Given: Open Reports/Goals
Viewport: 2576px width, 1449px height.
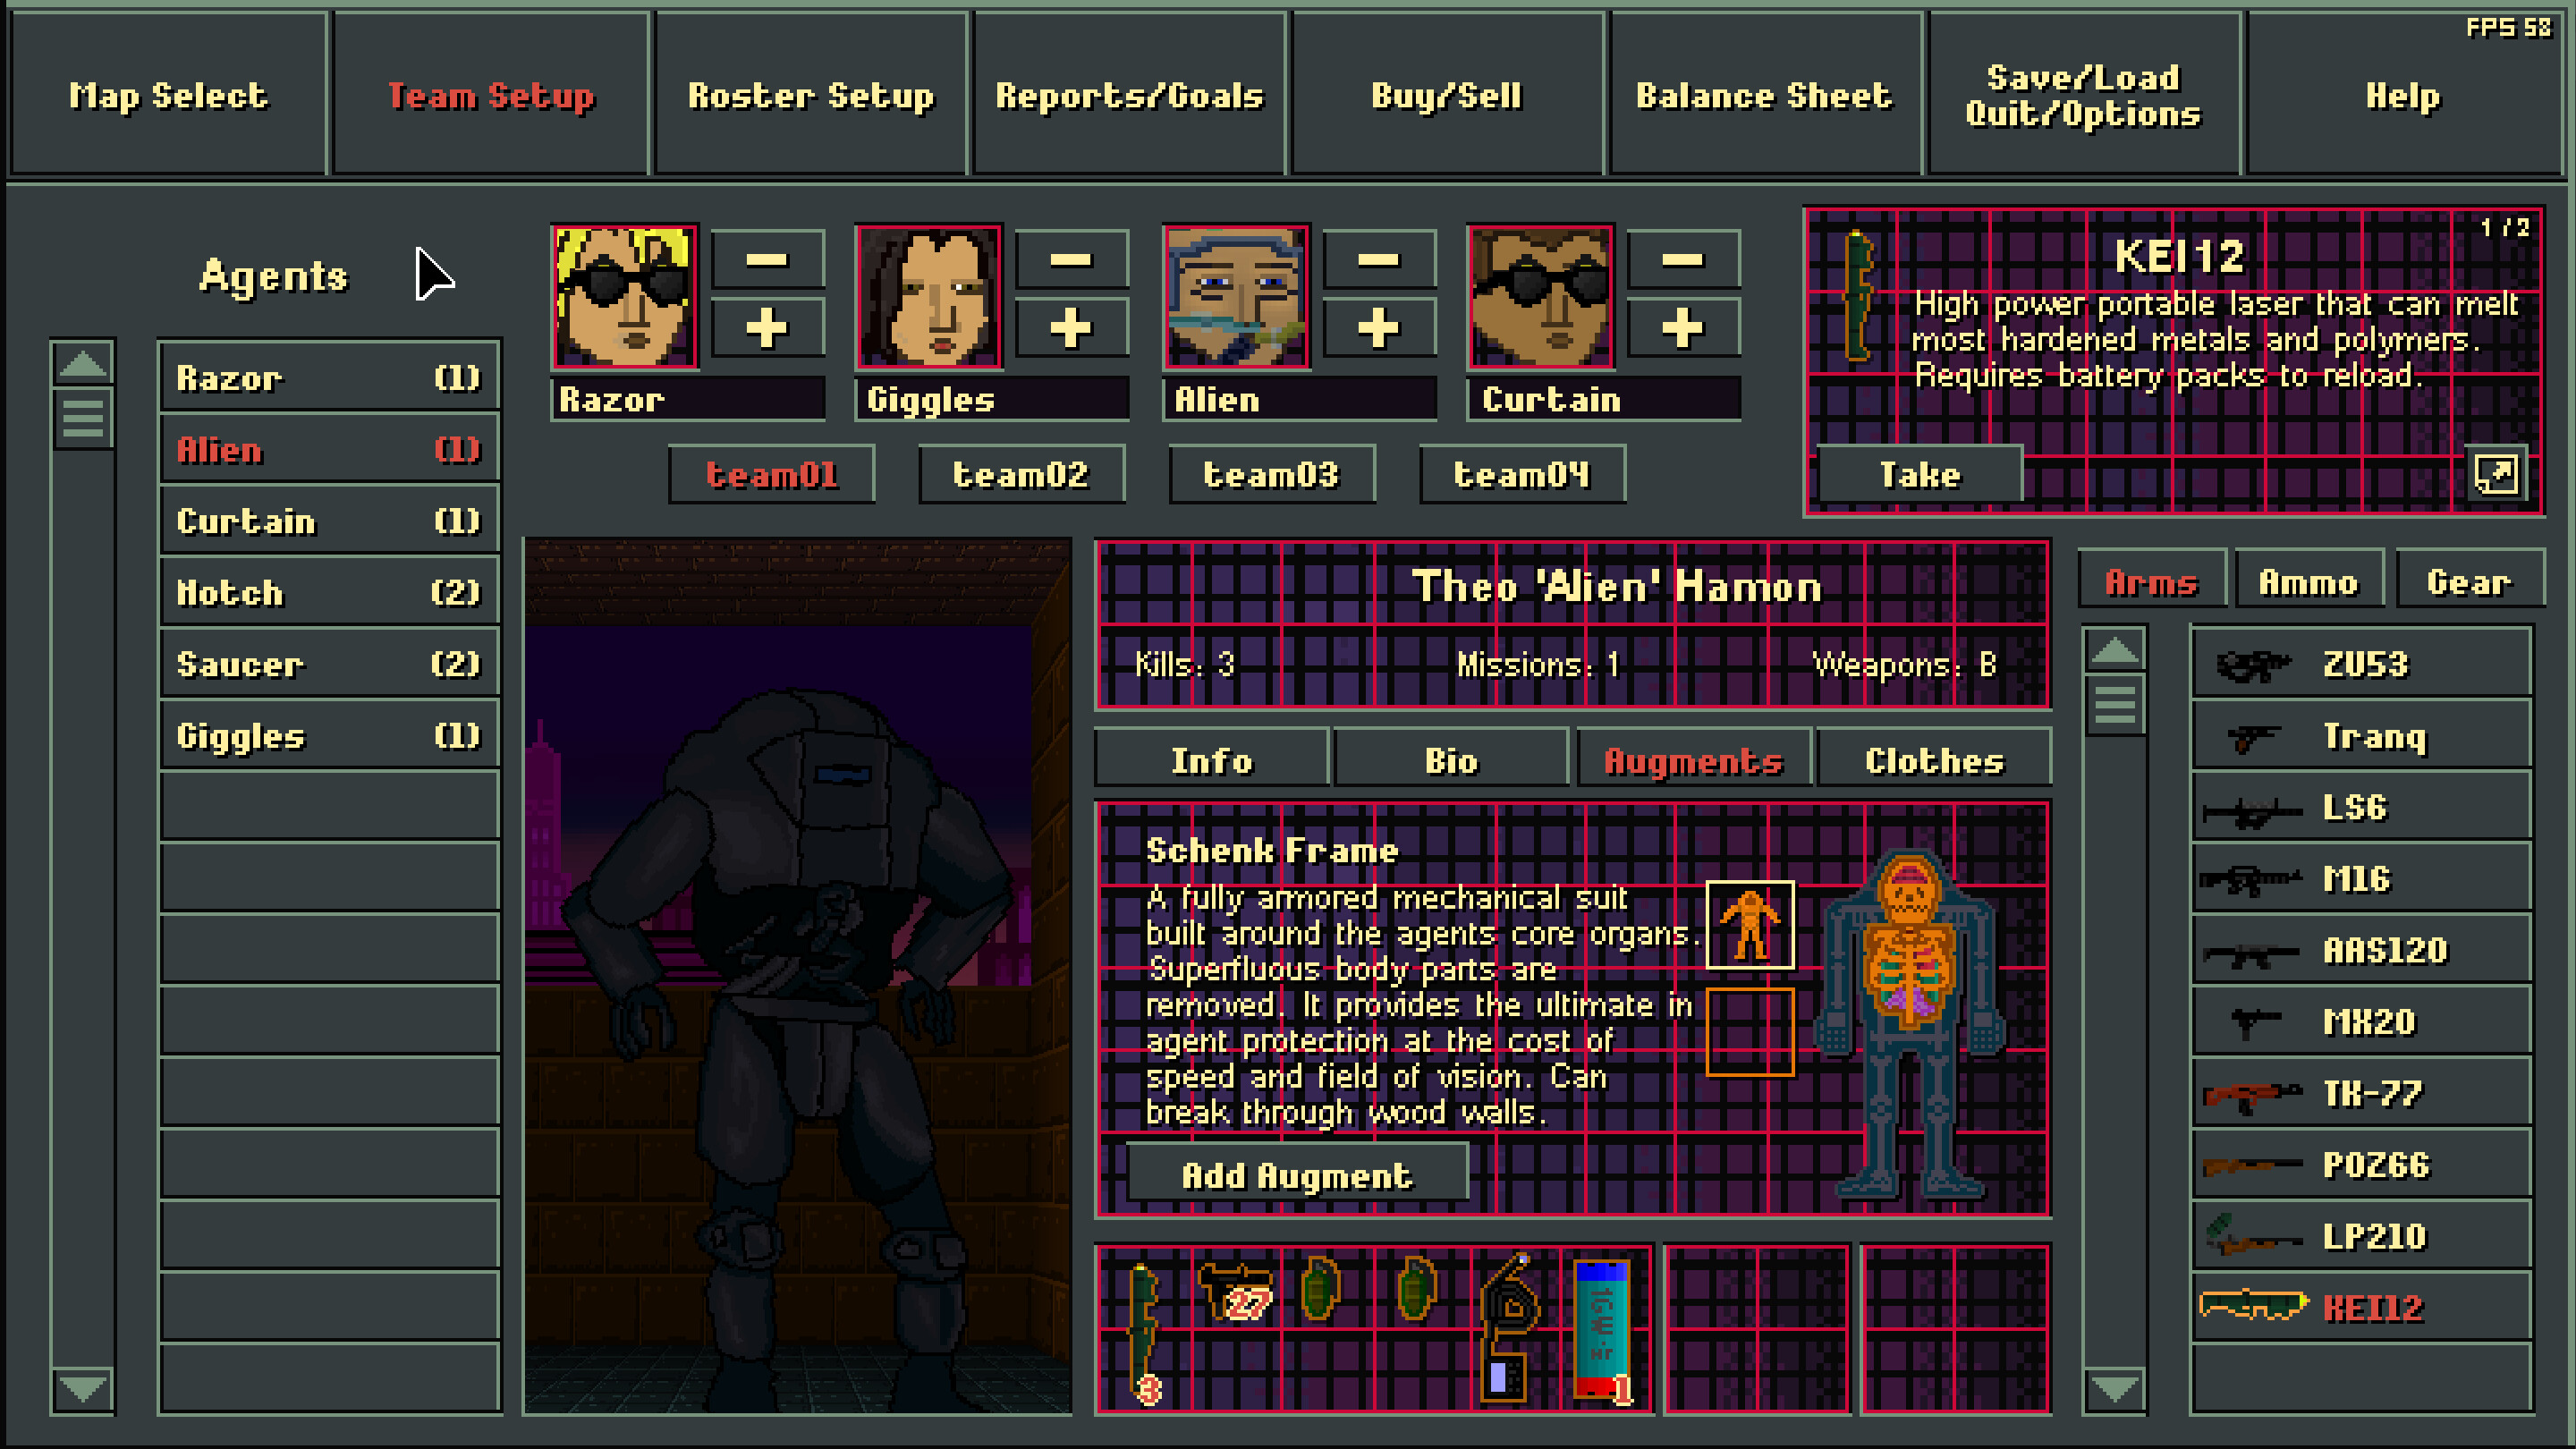Looking at the screenshot, I should [1129, 95].
